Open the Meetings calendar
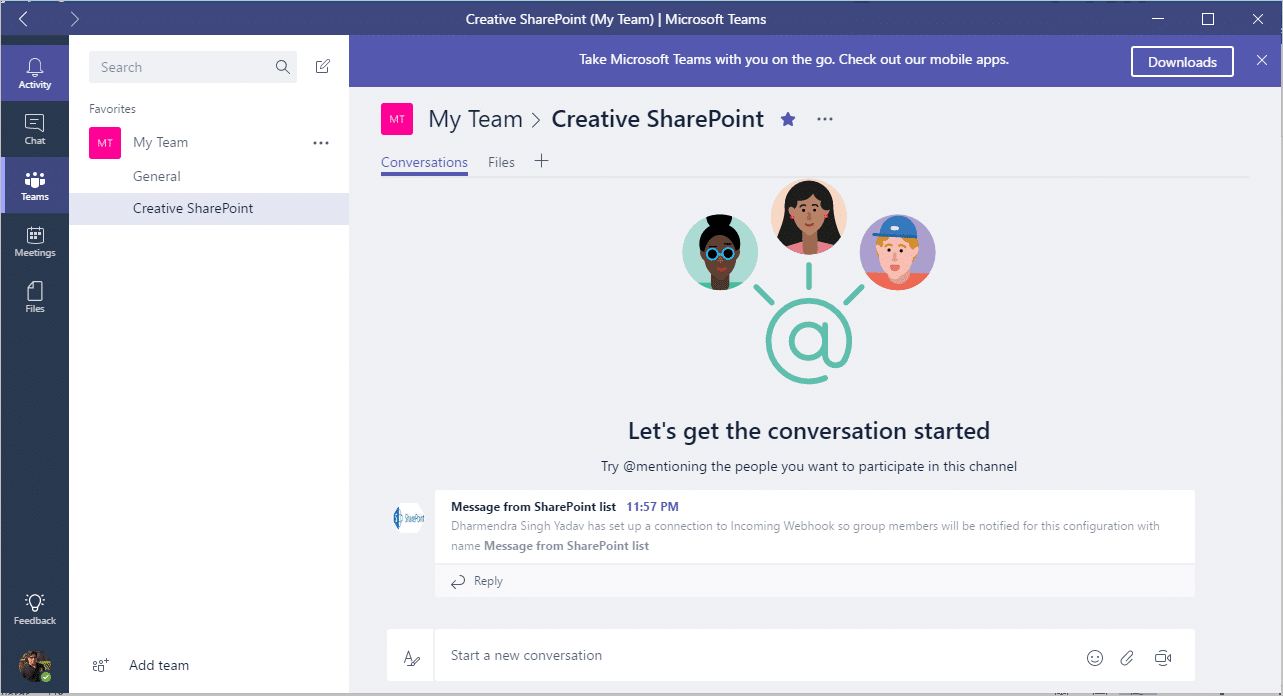This screenshot has width=1283, height=696. (35, 241)
